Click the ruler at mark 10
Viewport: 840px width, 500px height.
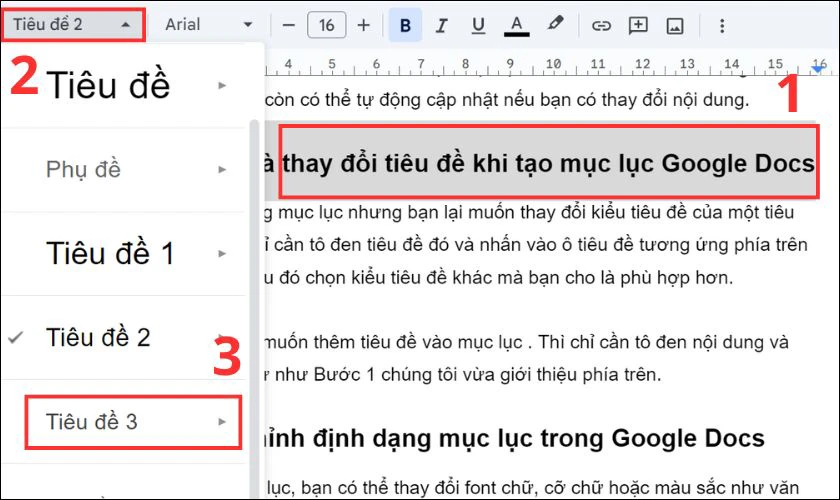pos(553,64)
